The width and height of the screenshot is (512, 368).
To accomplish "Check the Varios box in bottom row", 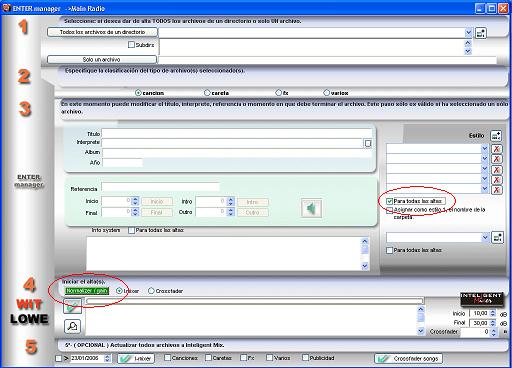I will tap(269, 358).
